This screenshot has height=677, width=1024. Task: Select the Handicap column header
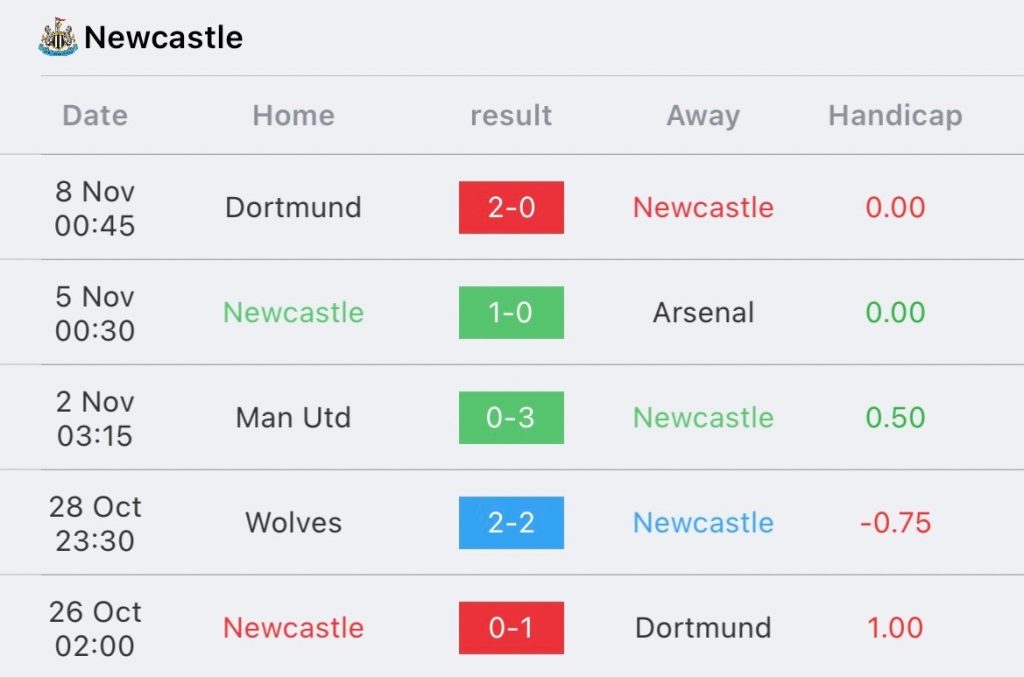coord(895,116)
